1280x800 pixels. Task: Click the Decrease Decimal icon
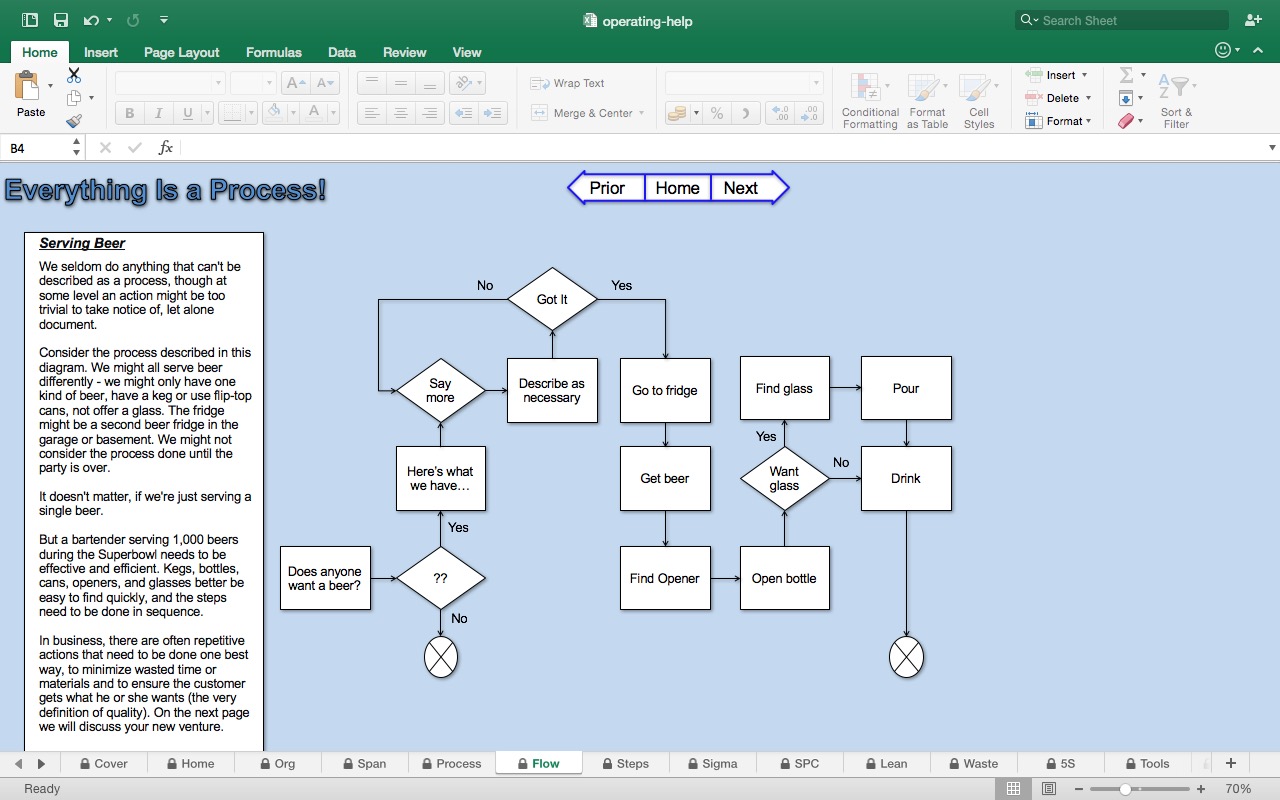pyautogui.click(x=810, y=113)
